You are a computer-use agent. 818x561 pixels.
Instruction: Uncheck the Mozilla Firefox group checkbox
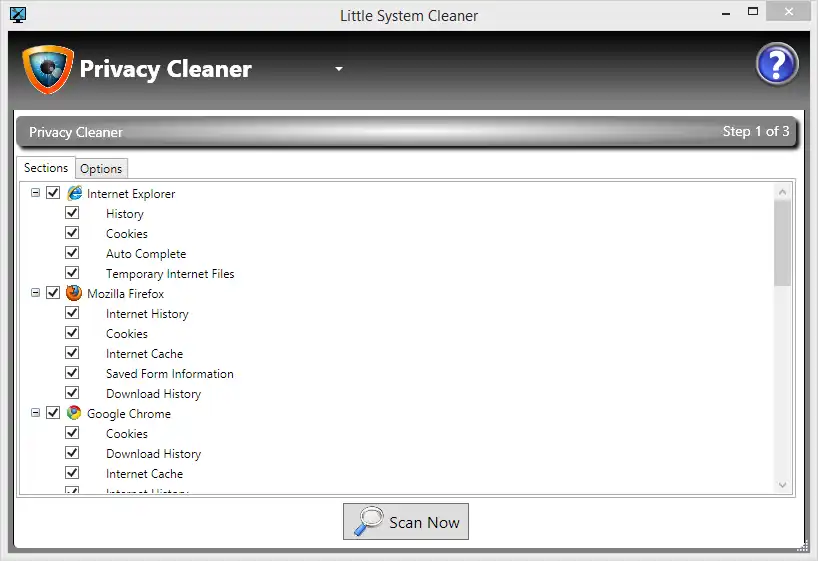click(53, 293)
